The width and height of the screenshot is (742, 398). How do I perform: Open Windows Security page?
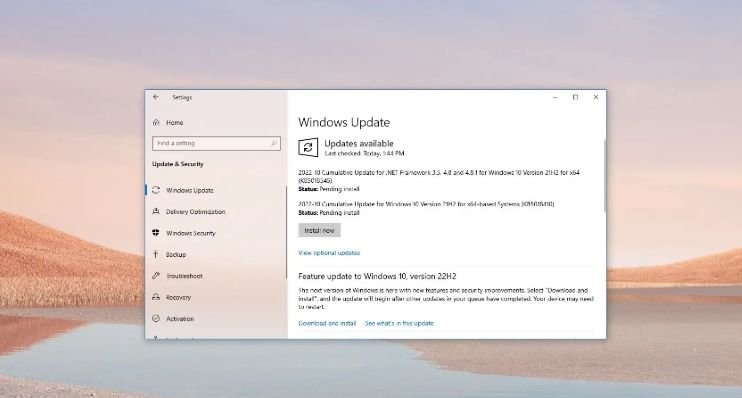pos(191,233)
